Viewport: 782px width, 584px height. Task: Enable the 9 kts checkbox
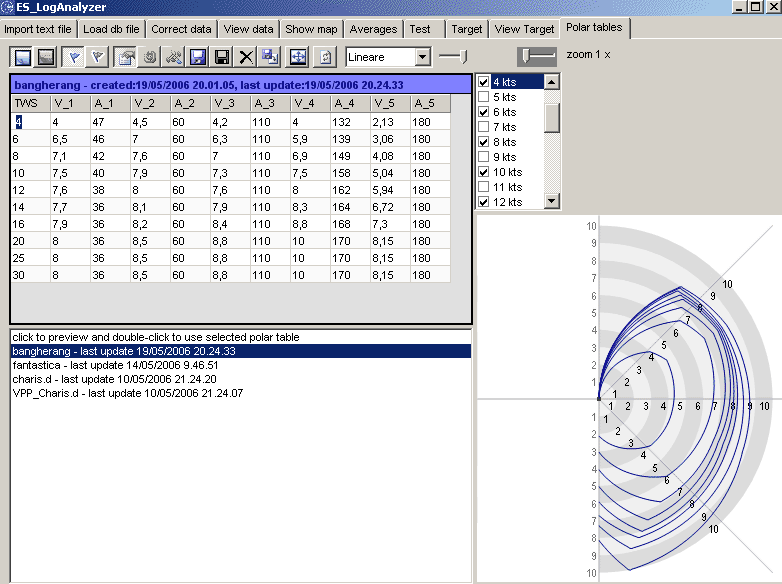483,157
